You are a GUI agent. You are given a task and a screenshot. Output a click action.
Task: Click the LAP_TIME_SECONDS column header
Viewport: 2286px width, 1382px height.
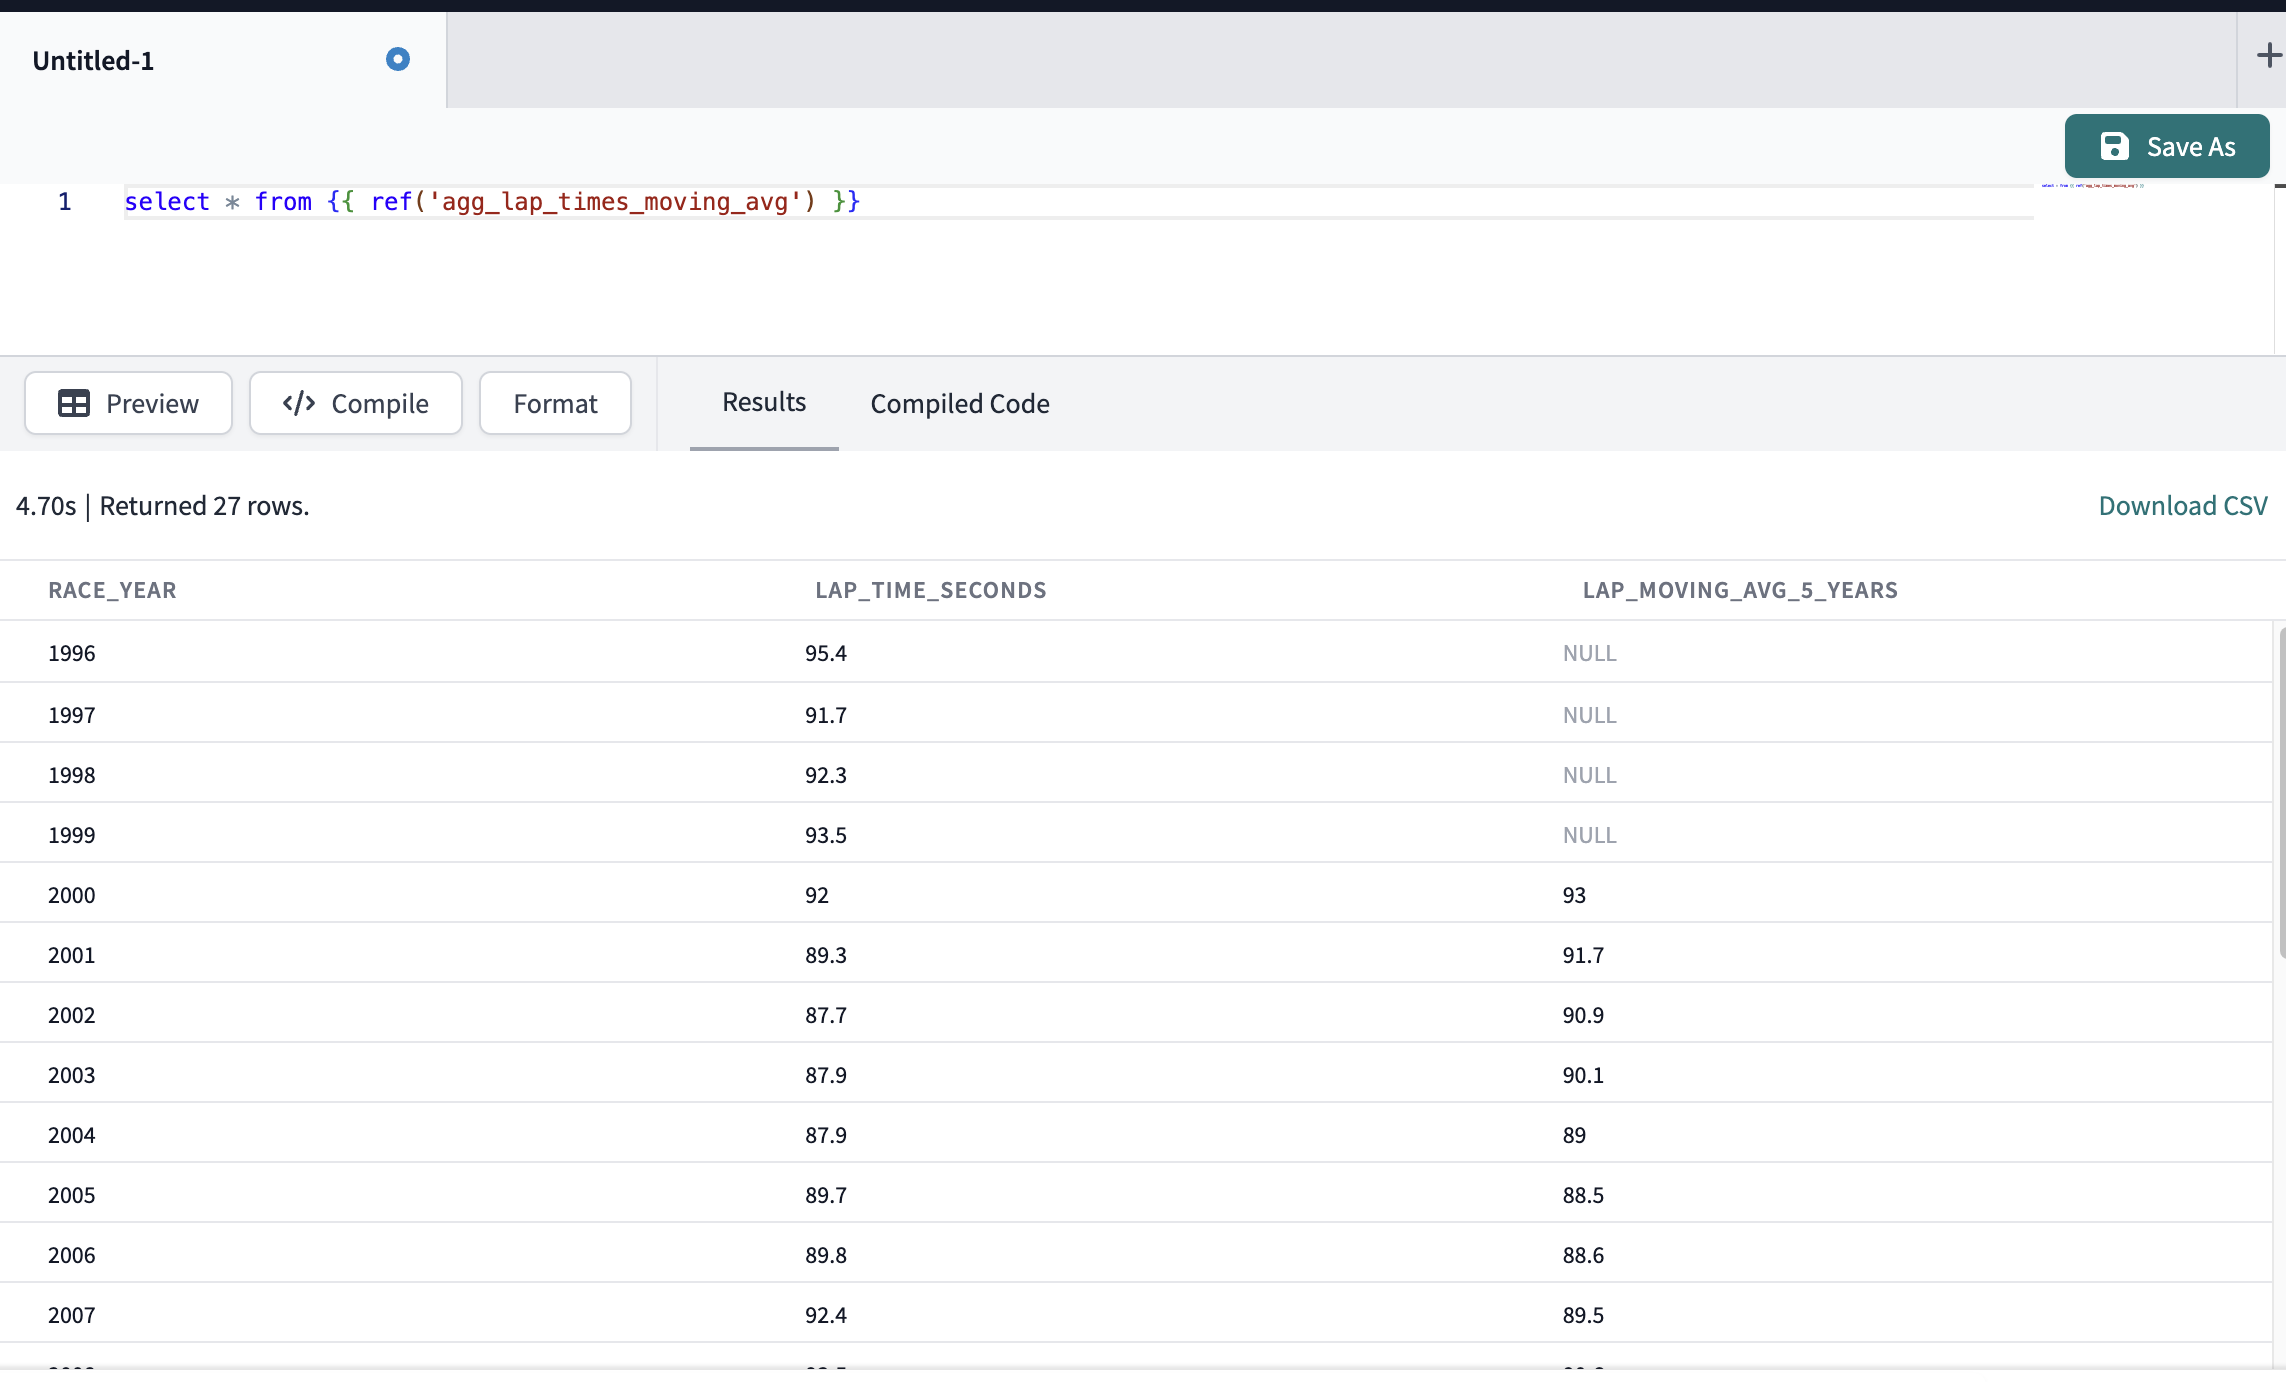[930, 590]
